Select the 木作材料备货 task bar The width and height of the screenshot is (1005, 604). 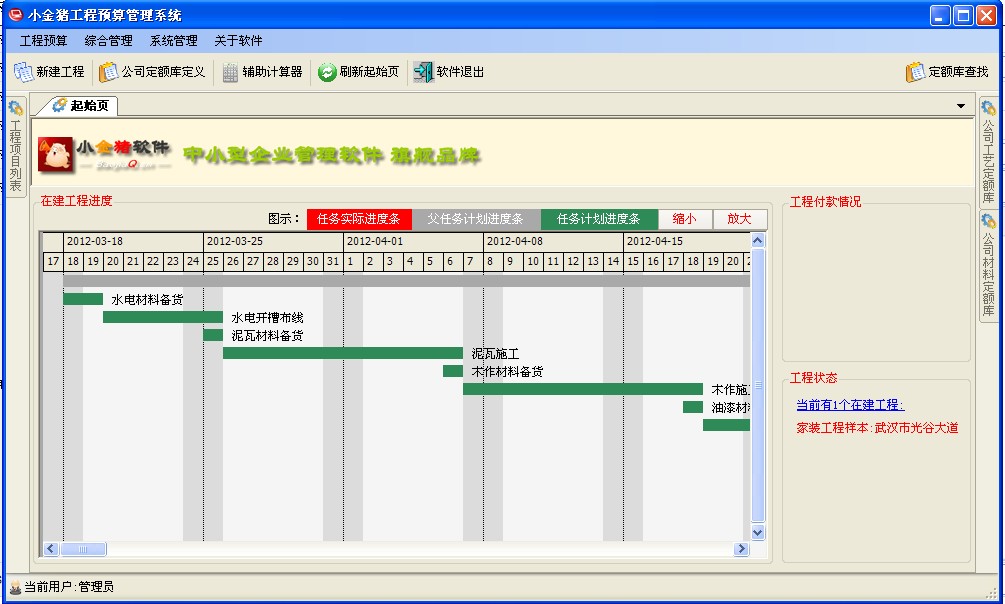tap(453, 371)
